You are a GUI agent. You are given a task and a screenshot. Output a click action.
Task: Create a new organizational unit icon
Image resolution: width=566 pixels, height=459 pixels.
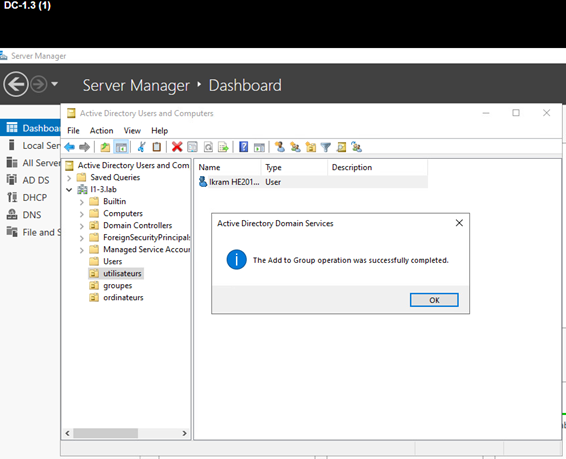pos(311,147)
